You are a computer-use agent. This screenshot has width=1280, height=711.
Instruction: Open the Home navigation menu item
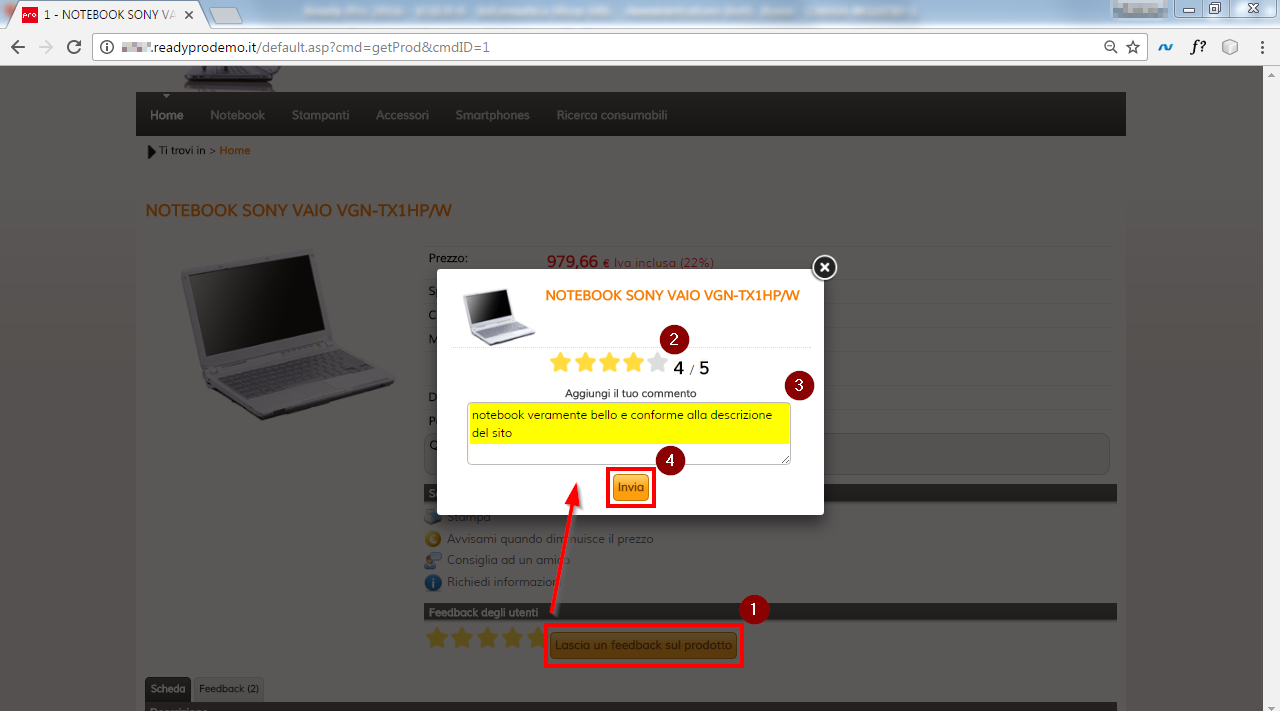(x=167, y=115)
